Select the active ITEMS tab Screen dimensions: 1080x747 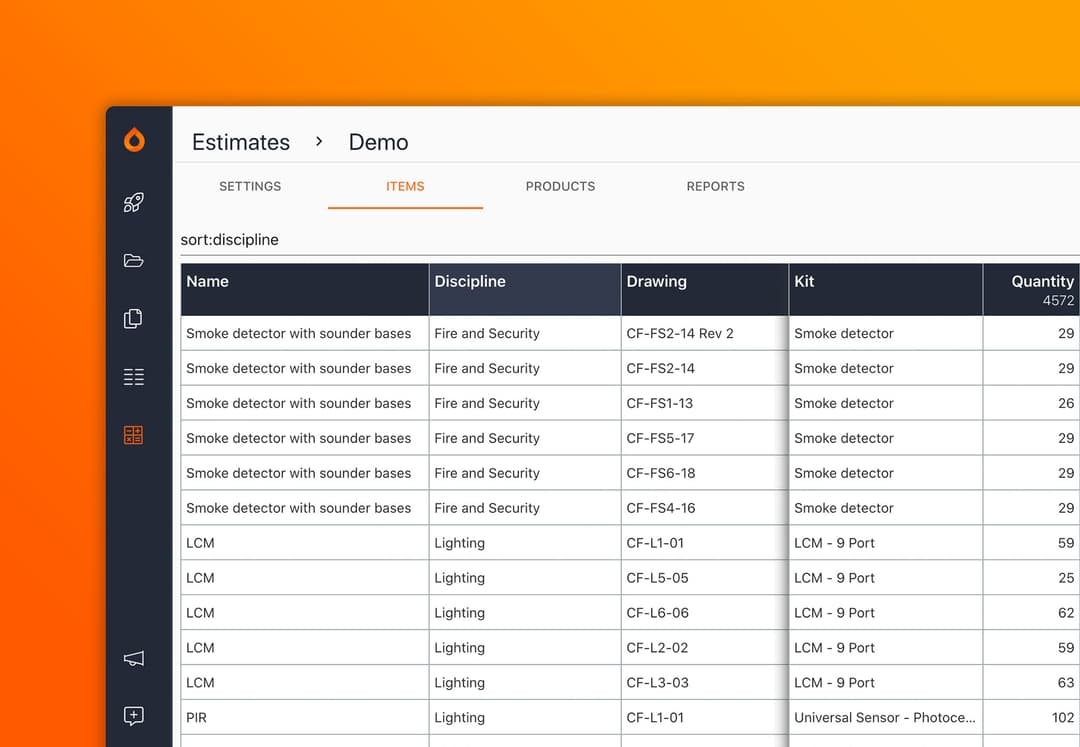pos(405,186)
